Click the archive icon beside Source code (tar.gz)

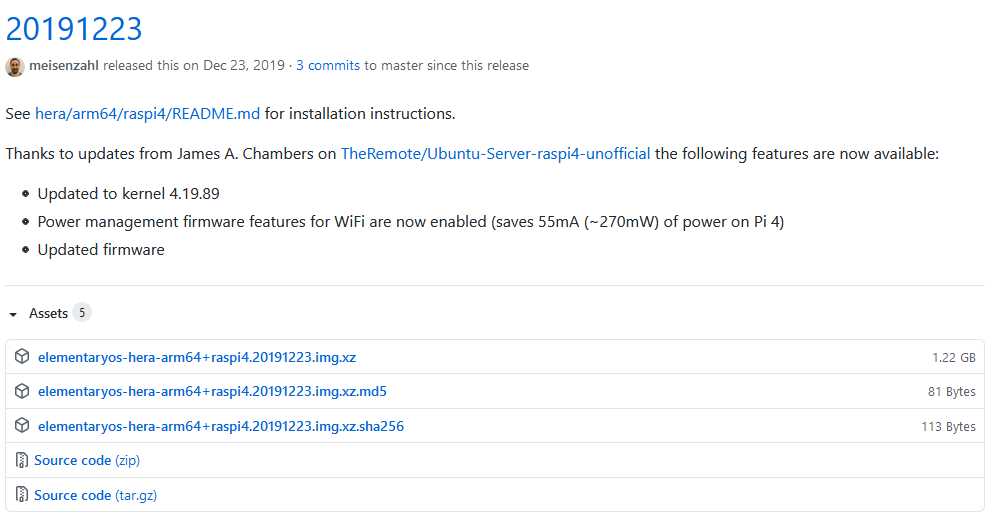(22, 494)
